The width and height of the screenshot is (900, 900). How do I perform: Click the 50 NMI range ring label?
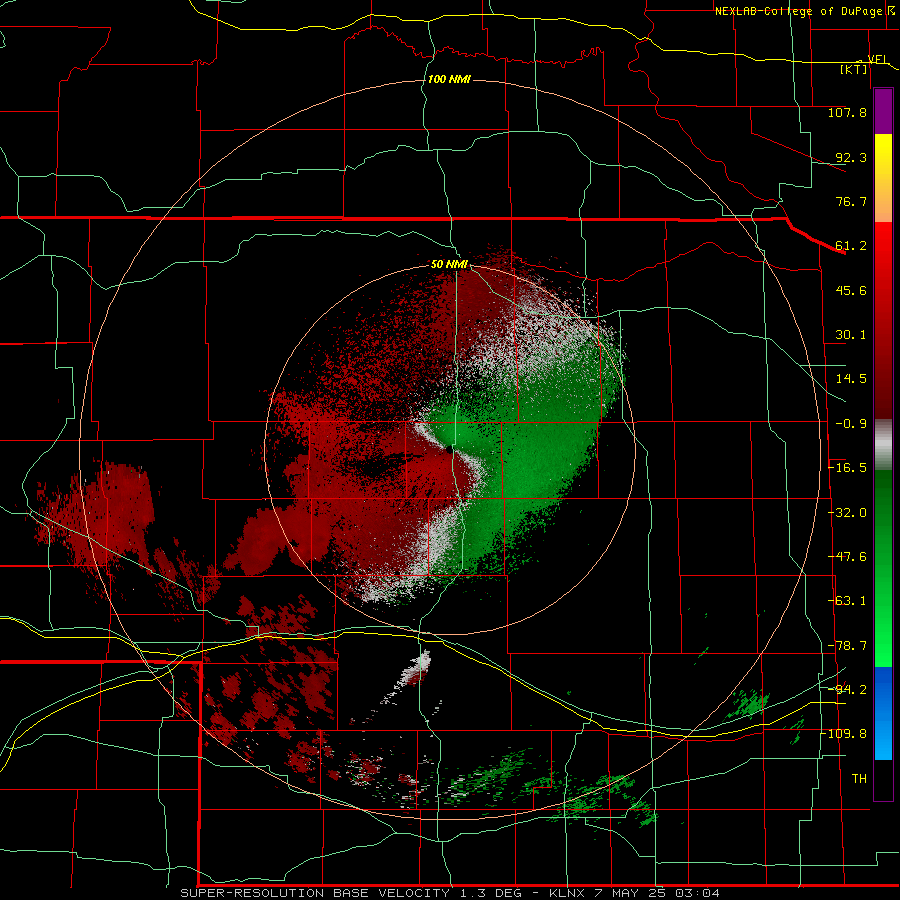point(449,265)
